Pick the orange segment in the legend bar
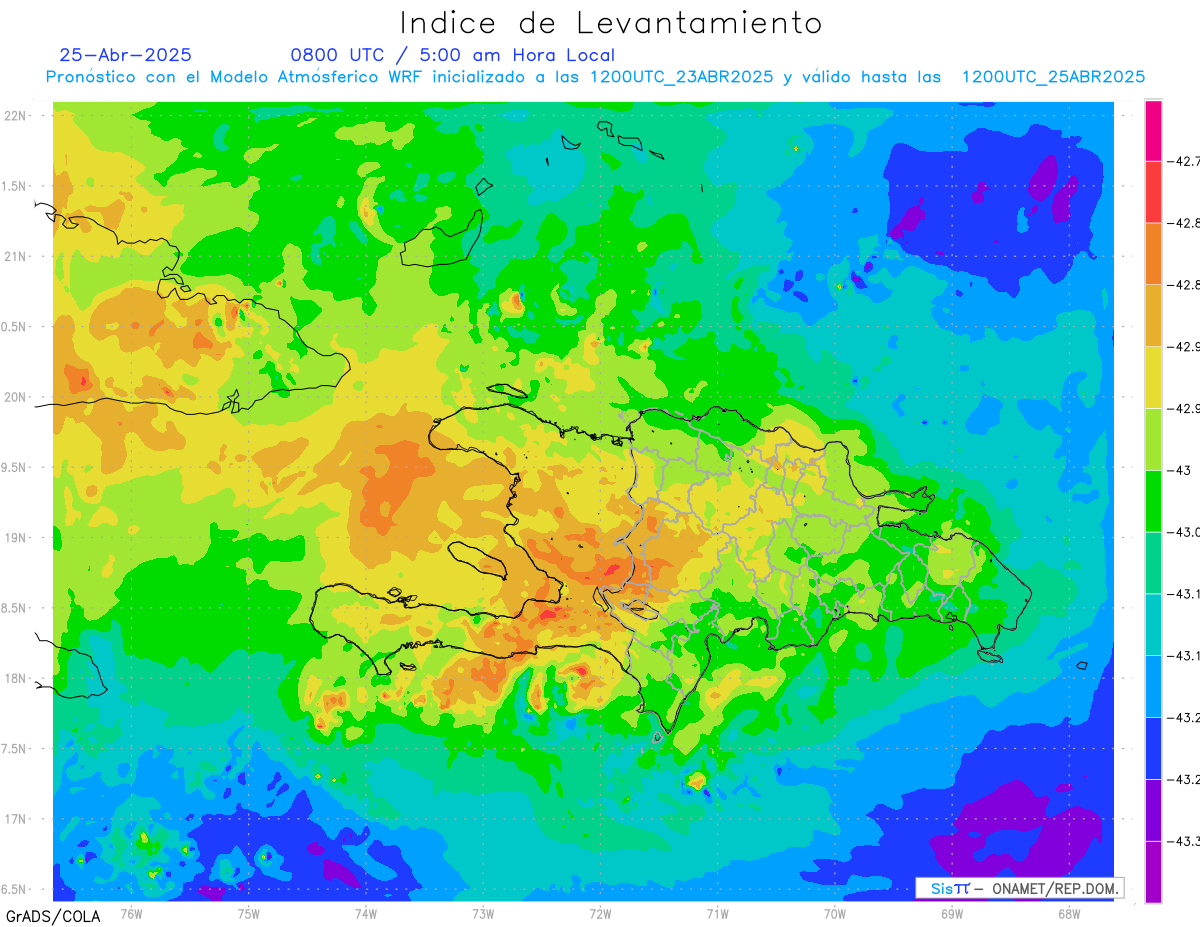This screenshot has width=1200, height=927. click(x=1153, y=254)
